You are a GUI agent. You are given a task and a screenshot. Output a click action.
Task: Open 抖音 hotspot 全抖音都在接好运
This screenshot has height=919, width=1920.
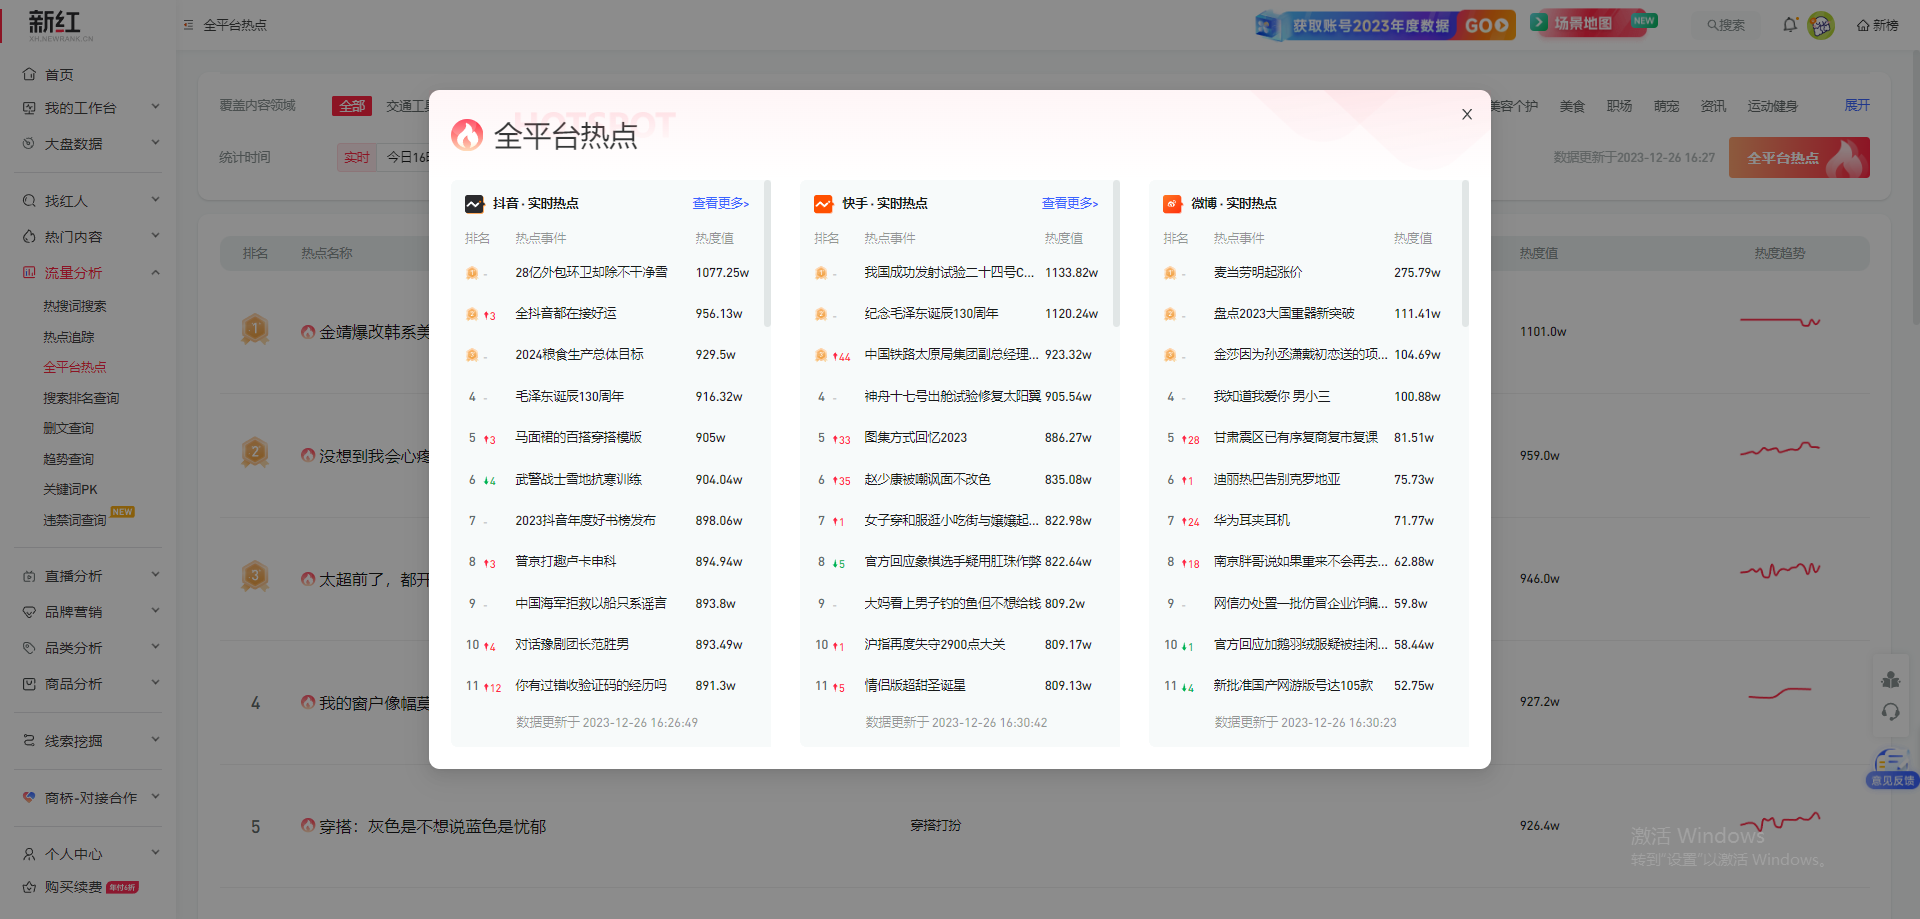pos(565,313)
